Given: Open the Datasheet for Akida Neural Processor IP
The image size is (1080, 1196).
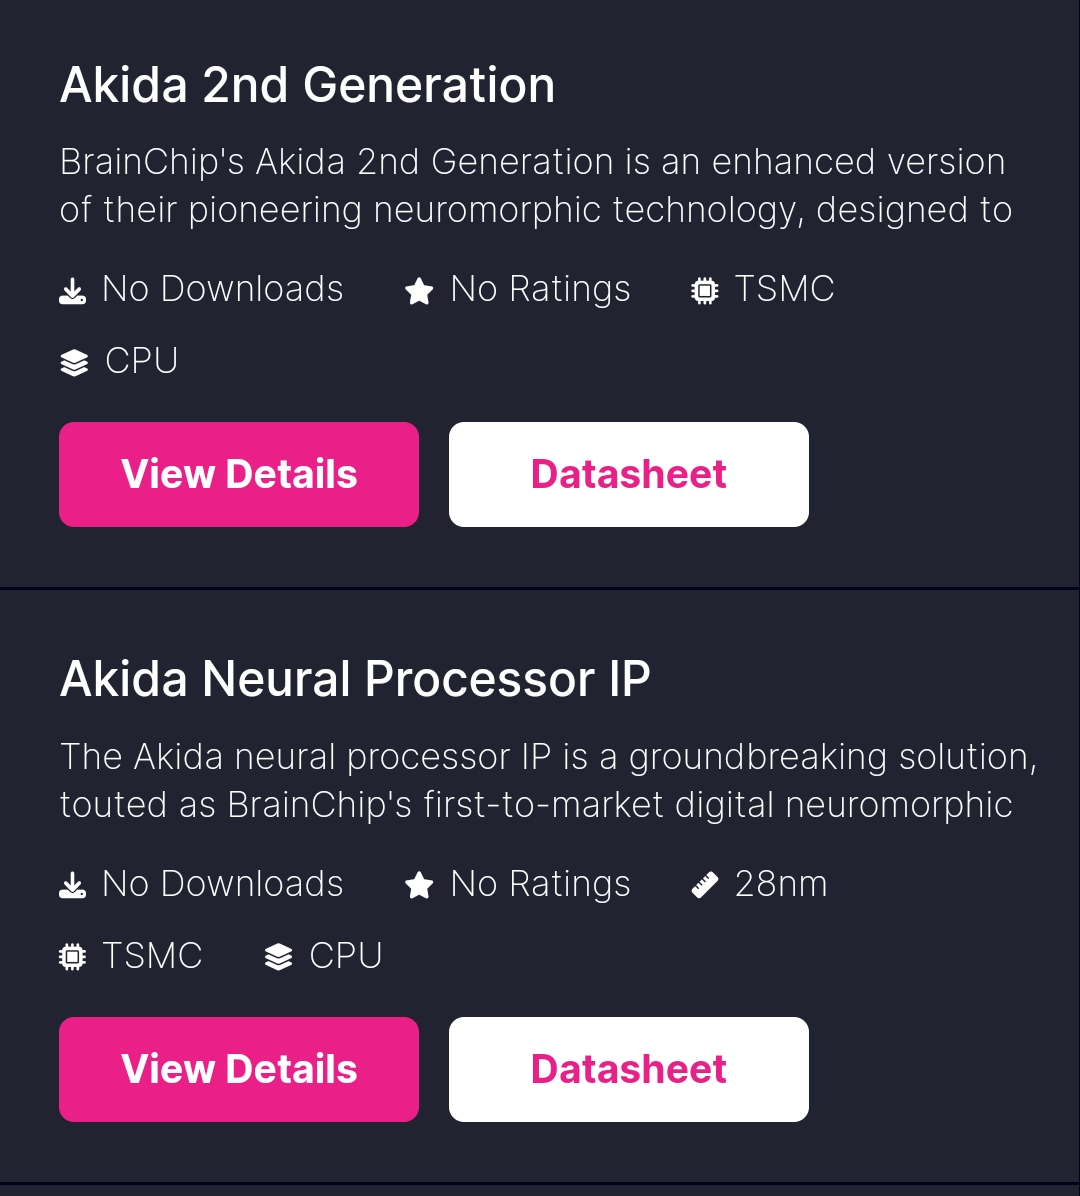Looking at the screenshot, I should click(628, 1069).
